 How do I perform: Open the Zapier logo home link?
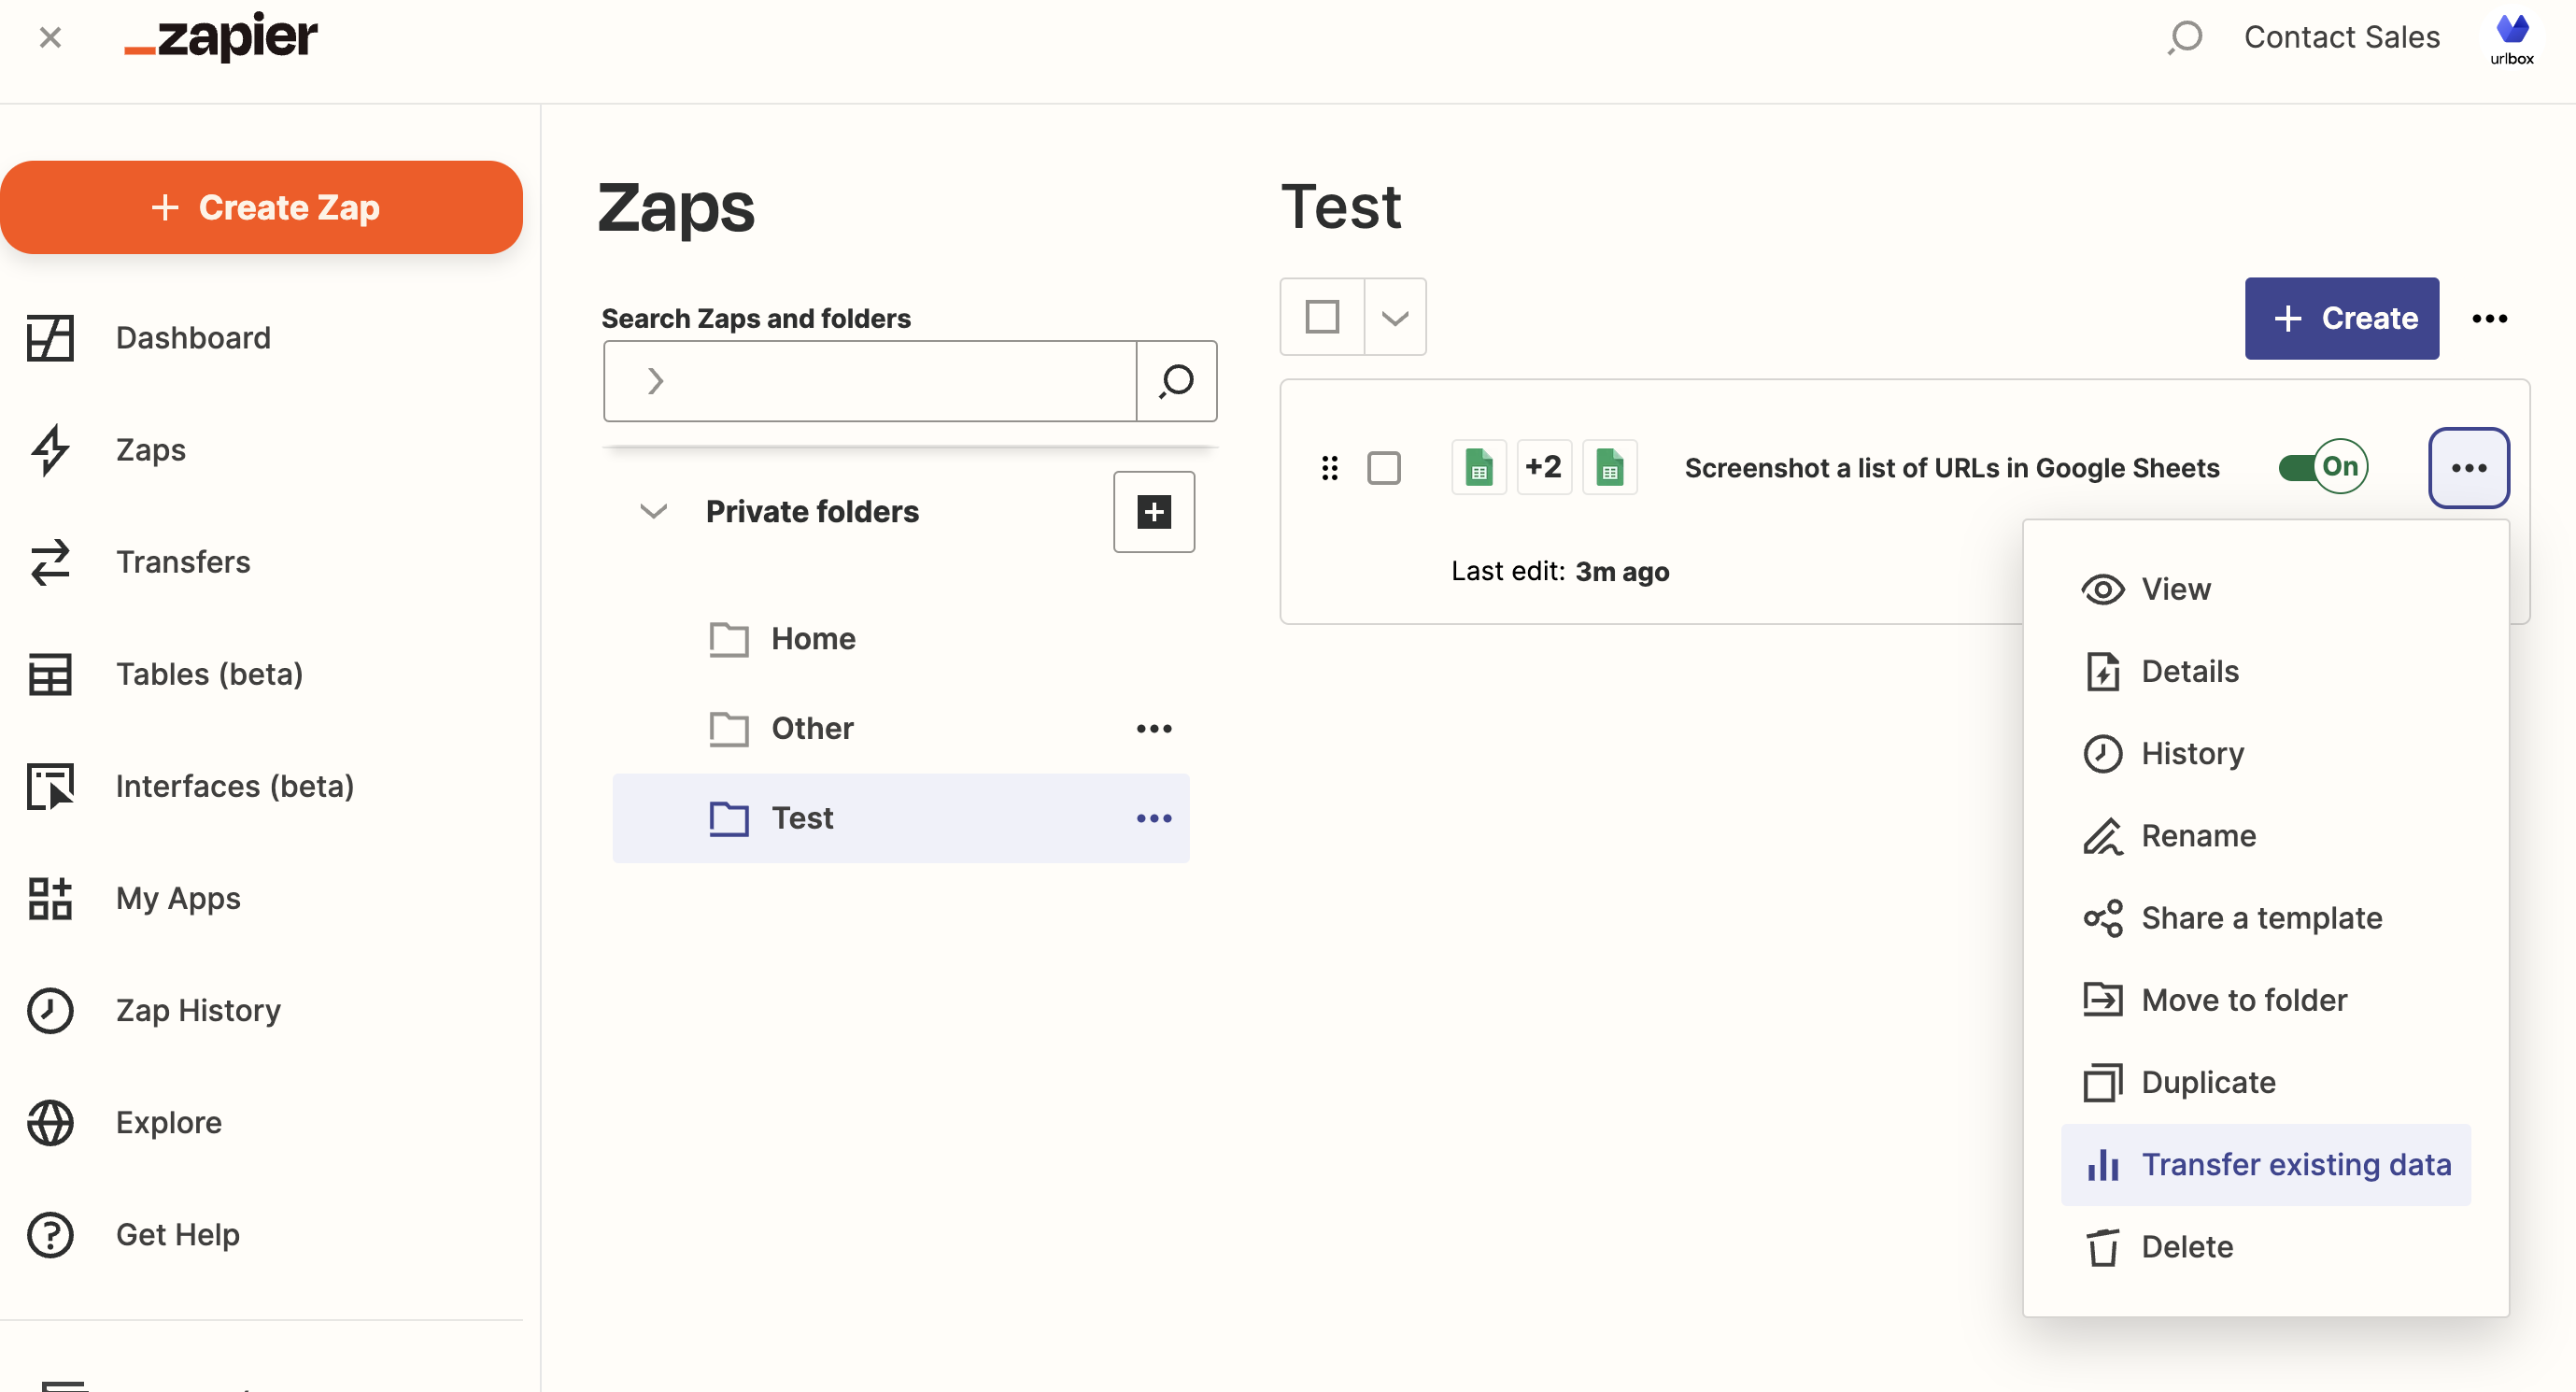(x=220, y=37)
